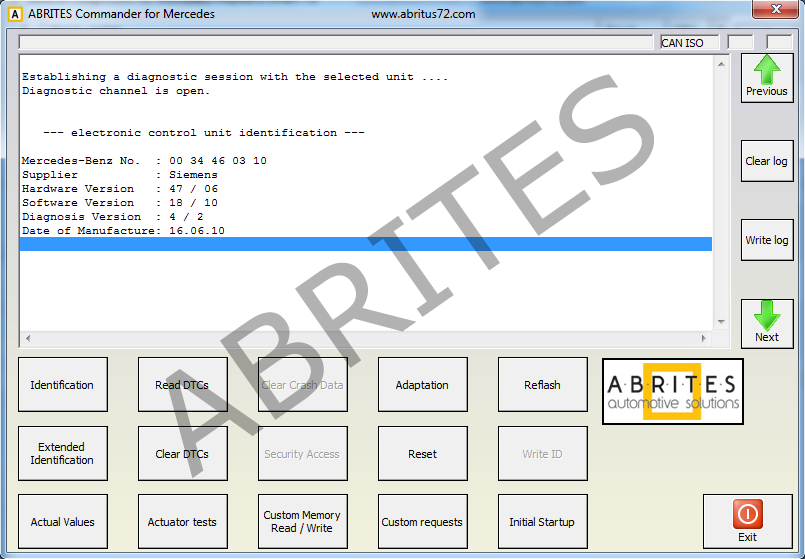Open Custom requests
This screenshot has width=805, height=559.
423,522
